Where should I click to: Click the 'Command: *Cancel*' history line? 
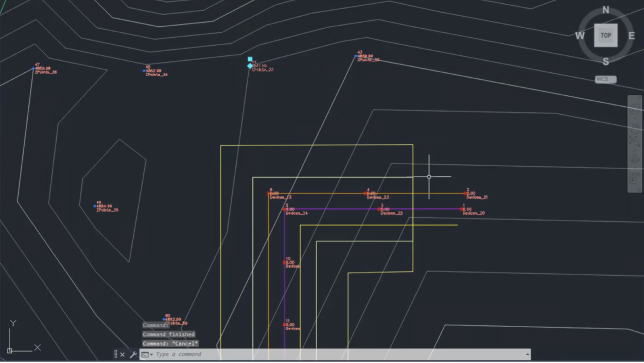[170, 343]
